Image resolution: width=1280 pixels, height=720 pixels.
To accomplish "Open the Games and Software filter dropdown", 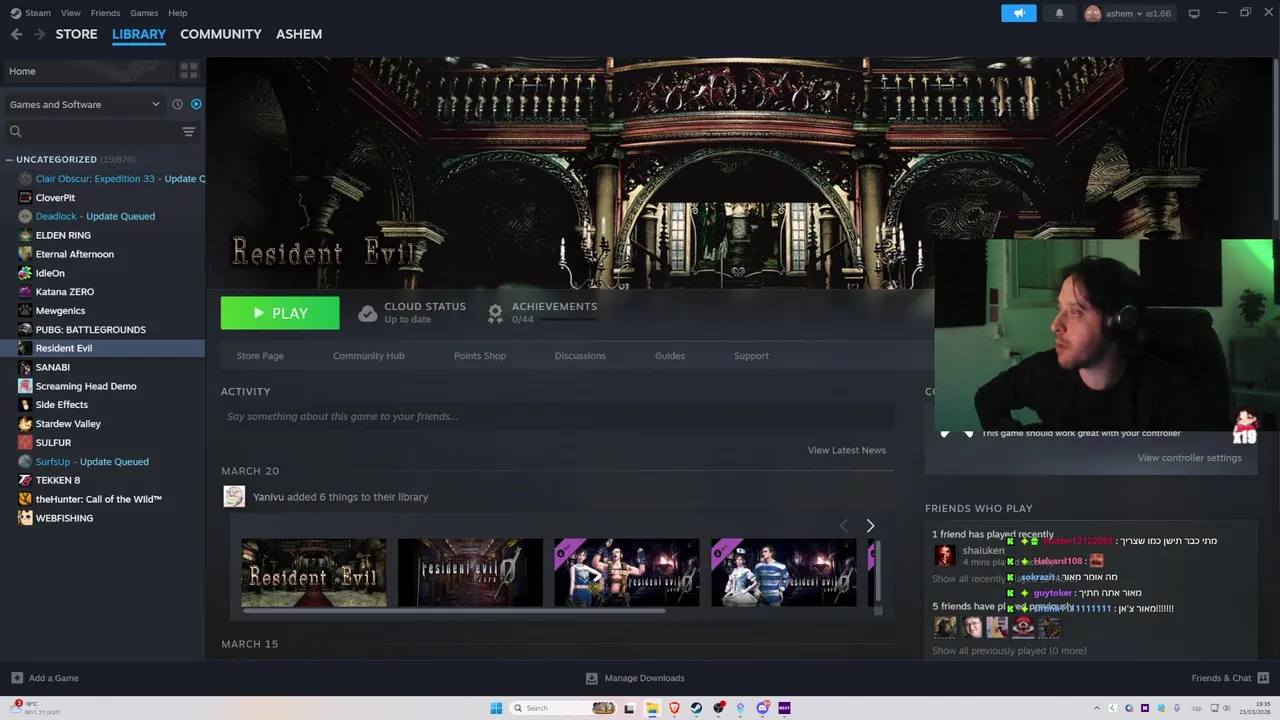I will [84, 104].
